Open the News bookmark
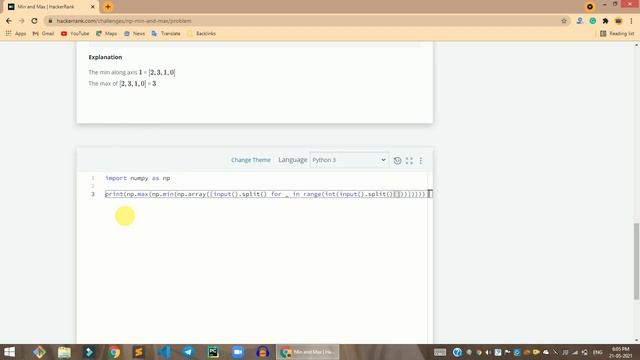The width and height of the screenshot is (640, 360). coord(134,33)
